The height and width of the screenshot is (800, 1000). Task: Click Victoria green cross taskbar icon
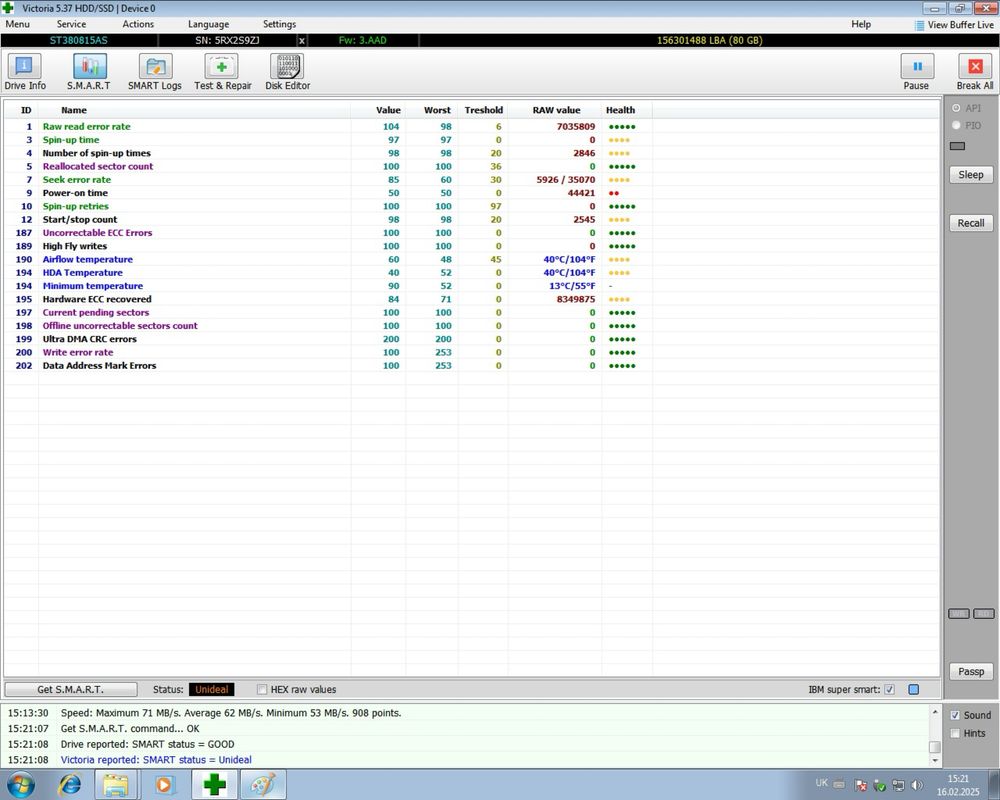(215, 784)
